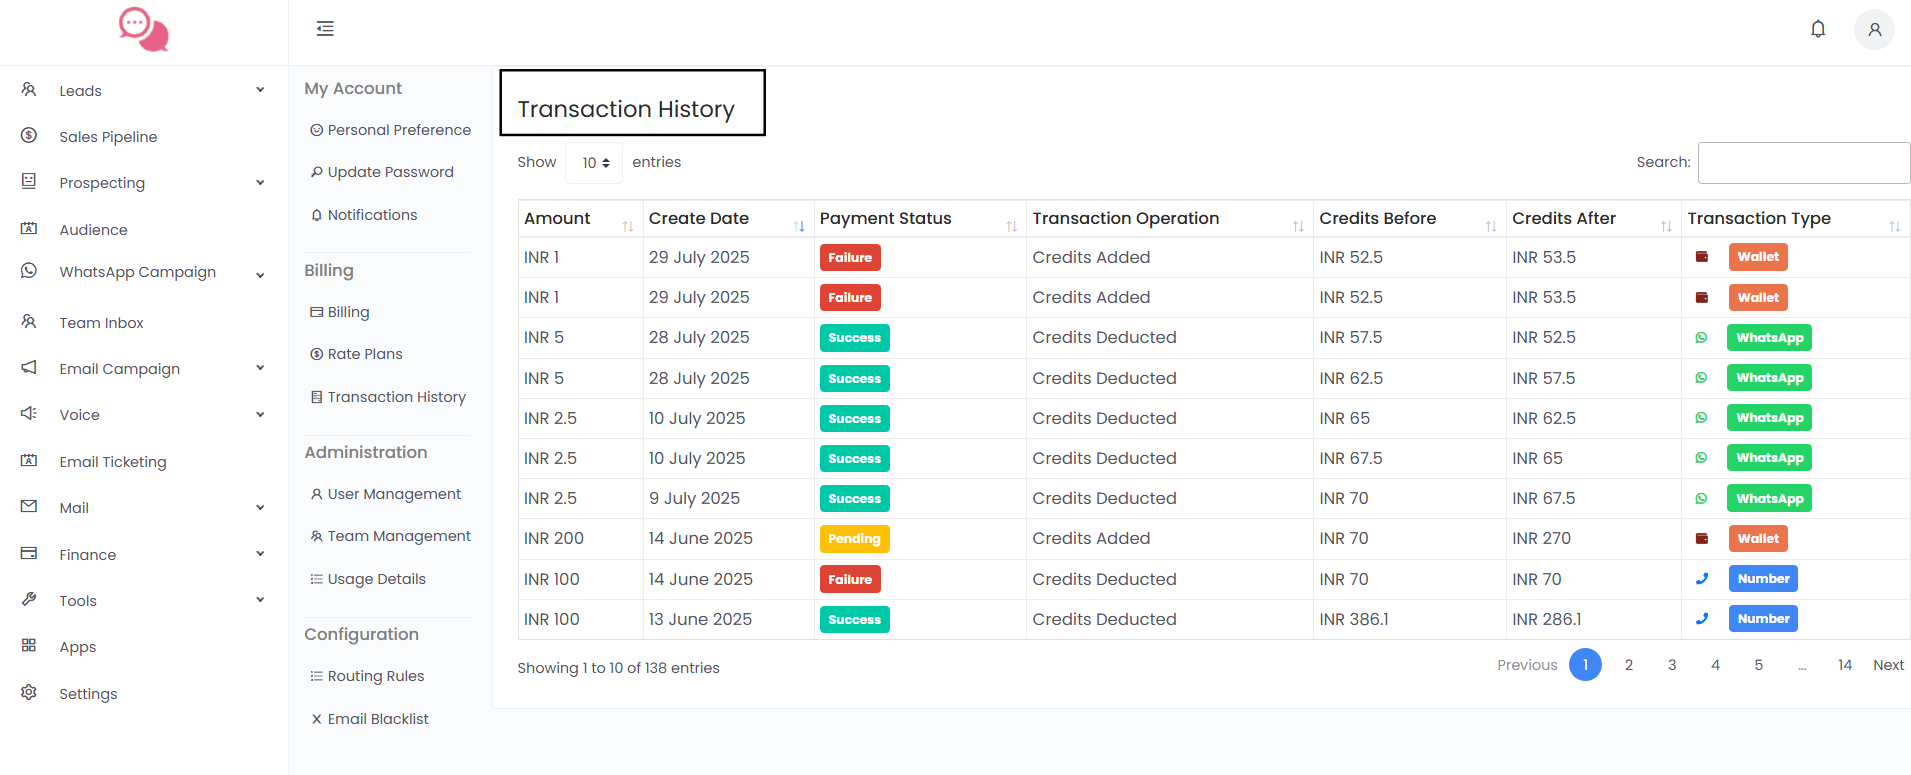Expand the Email Campaign chevron
The width and height of the screenshot is (1911, 775).
pyautogui.click(x=260, y=368)
